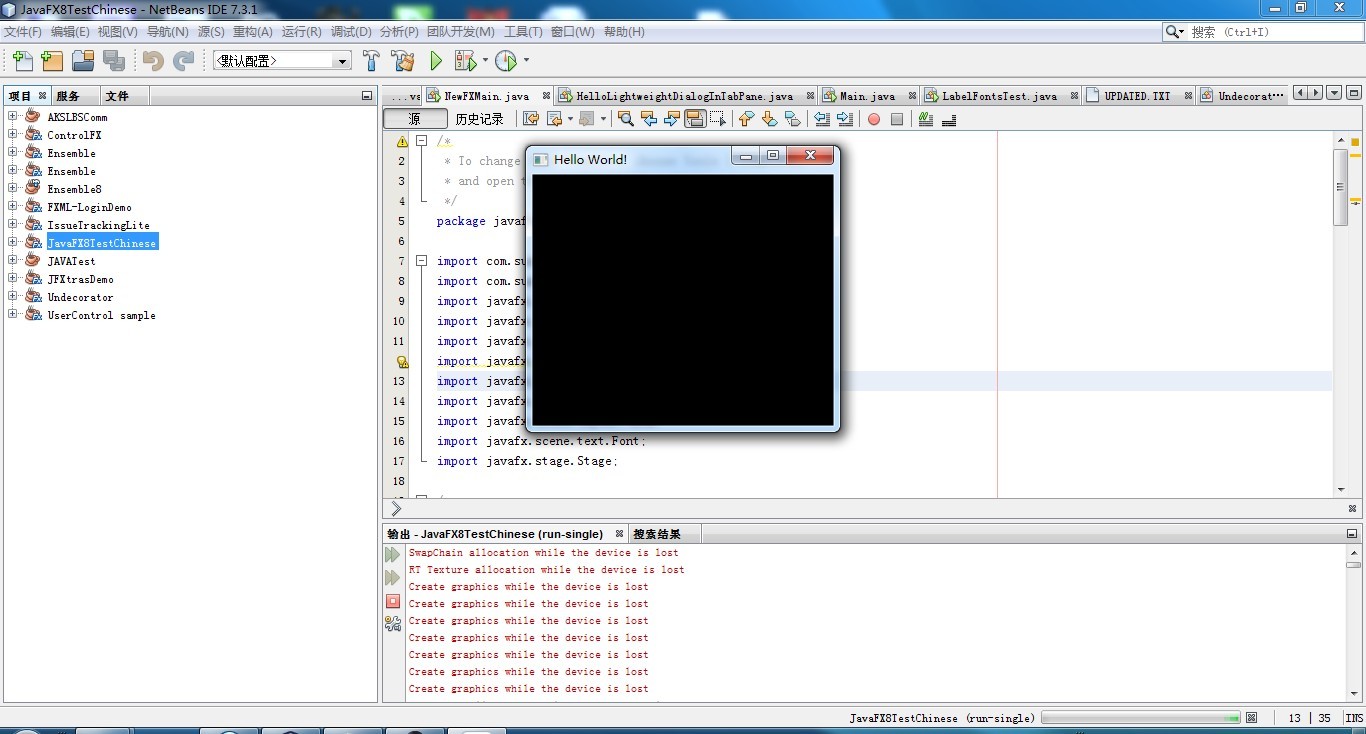The image size is (1366, 734).
Task: Toggle rectangular selection in the editor toolbar
Action: (719, 119)
